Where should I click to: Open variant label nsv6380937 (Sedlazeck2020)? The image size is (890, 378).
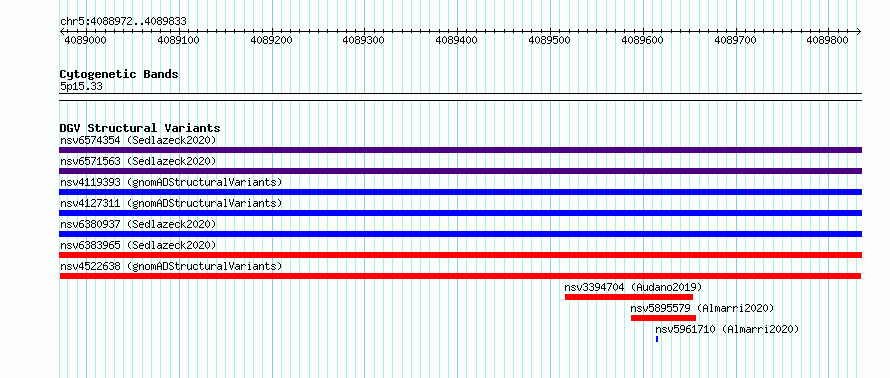(138, 224)
